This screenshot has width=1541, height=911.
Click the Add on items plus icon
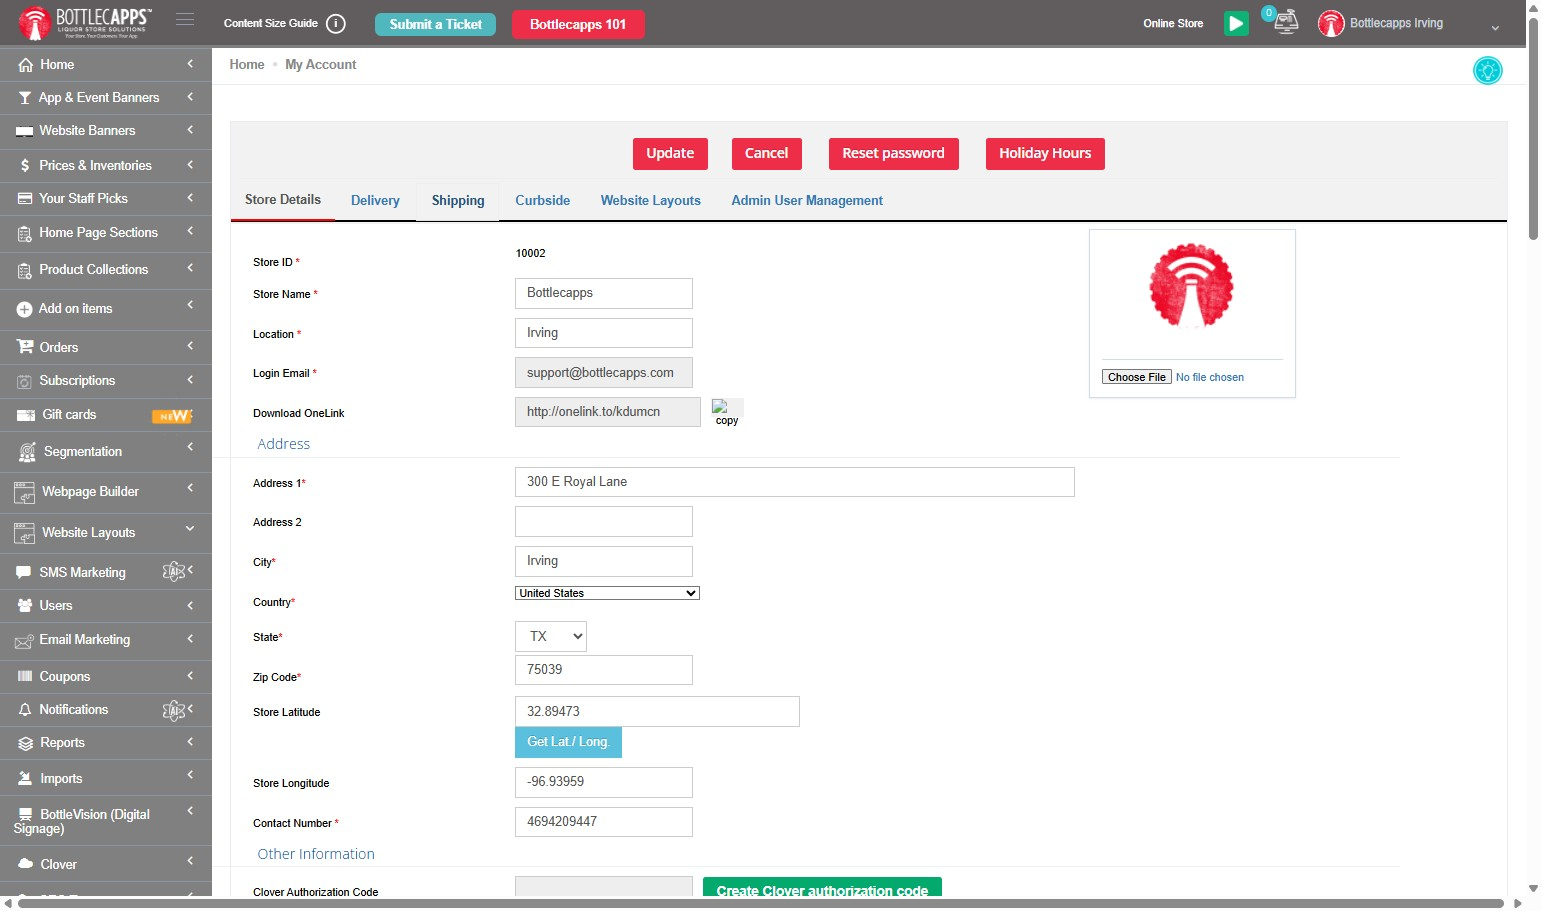(25, 310)
